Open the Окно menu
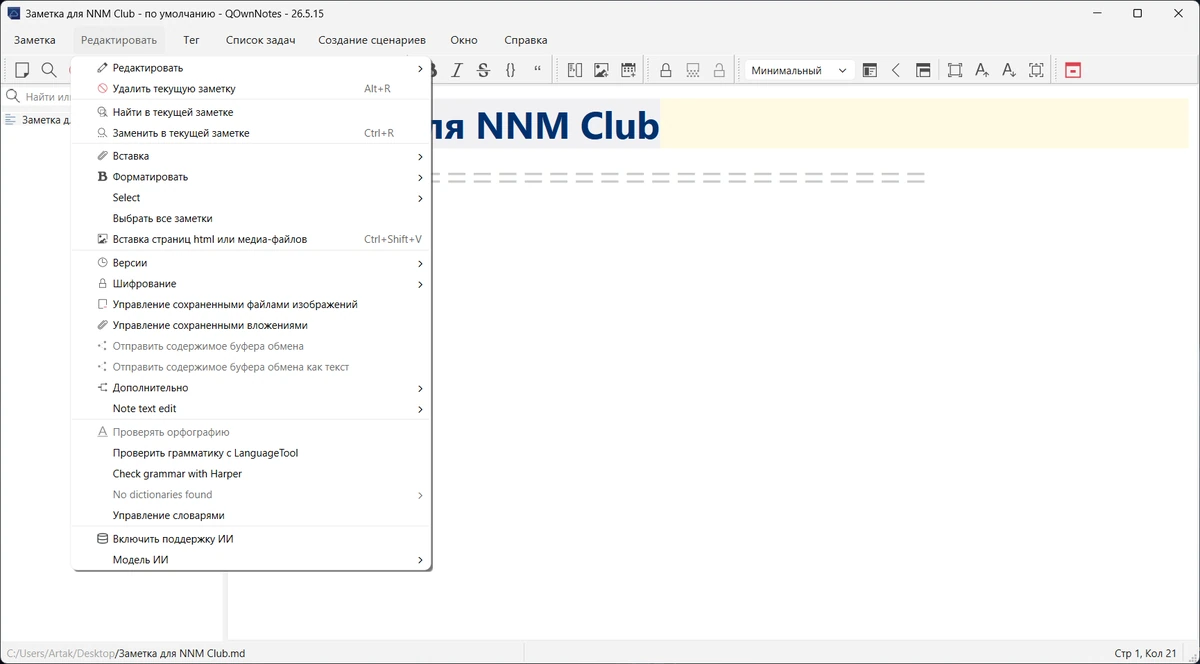Viewport: 1200px width, 664px height. coord(464,41)
